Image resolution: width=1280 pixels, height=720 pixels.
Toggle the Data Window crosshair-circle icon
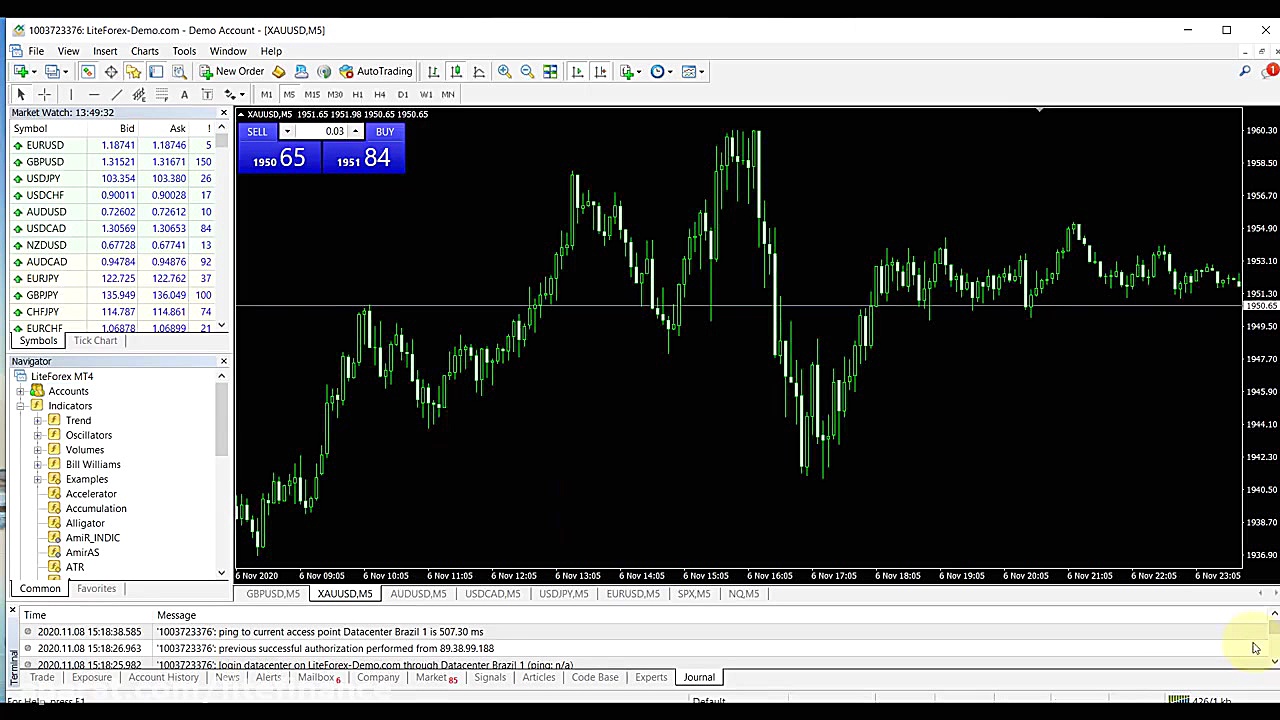(111, 71)
